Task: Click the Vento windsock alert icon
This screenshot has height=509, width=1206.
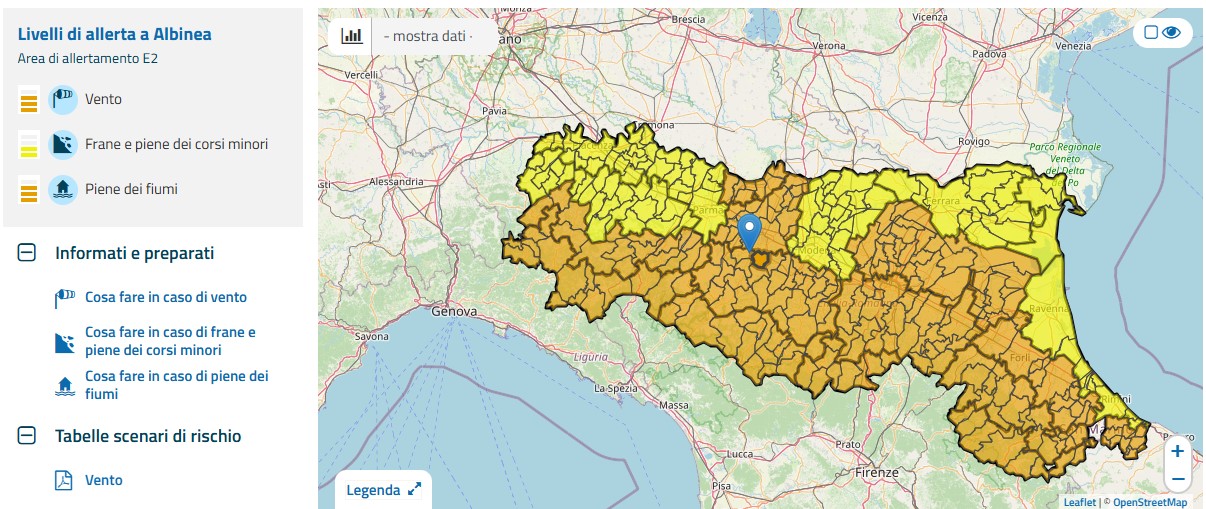Action: coord(63,99)
